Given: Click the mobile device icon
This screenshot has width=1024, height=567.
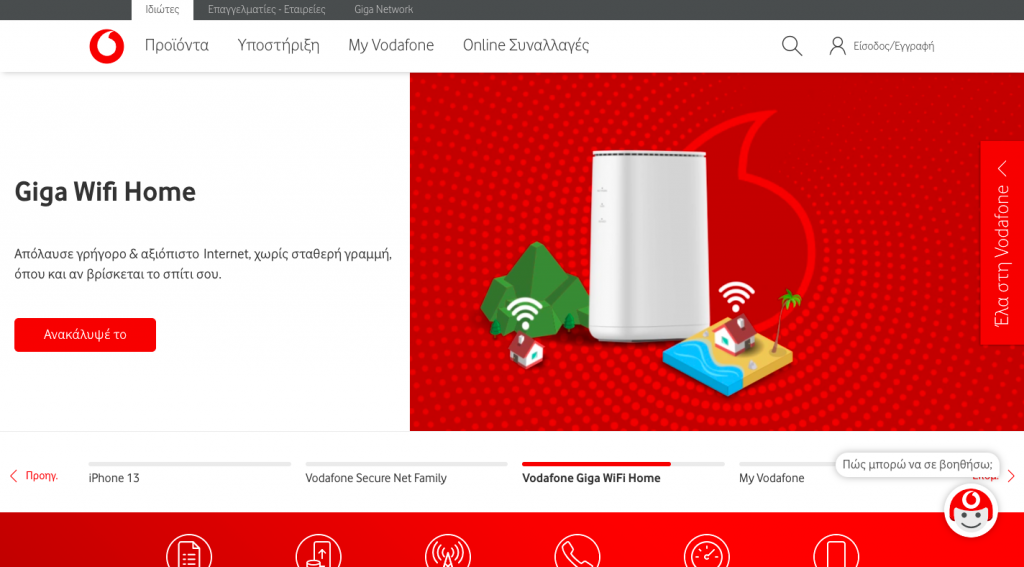Looking at the screenshot, I should pyautogui.click(x=837, y=551).
